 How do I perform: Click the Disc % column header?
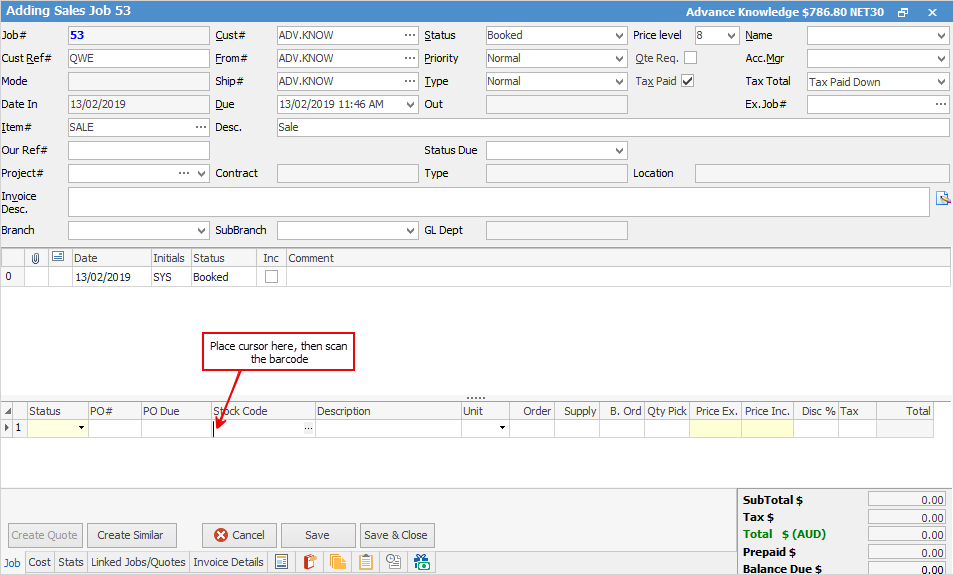[x=816, y=411]
